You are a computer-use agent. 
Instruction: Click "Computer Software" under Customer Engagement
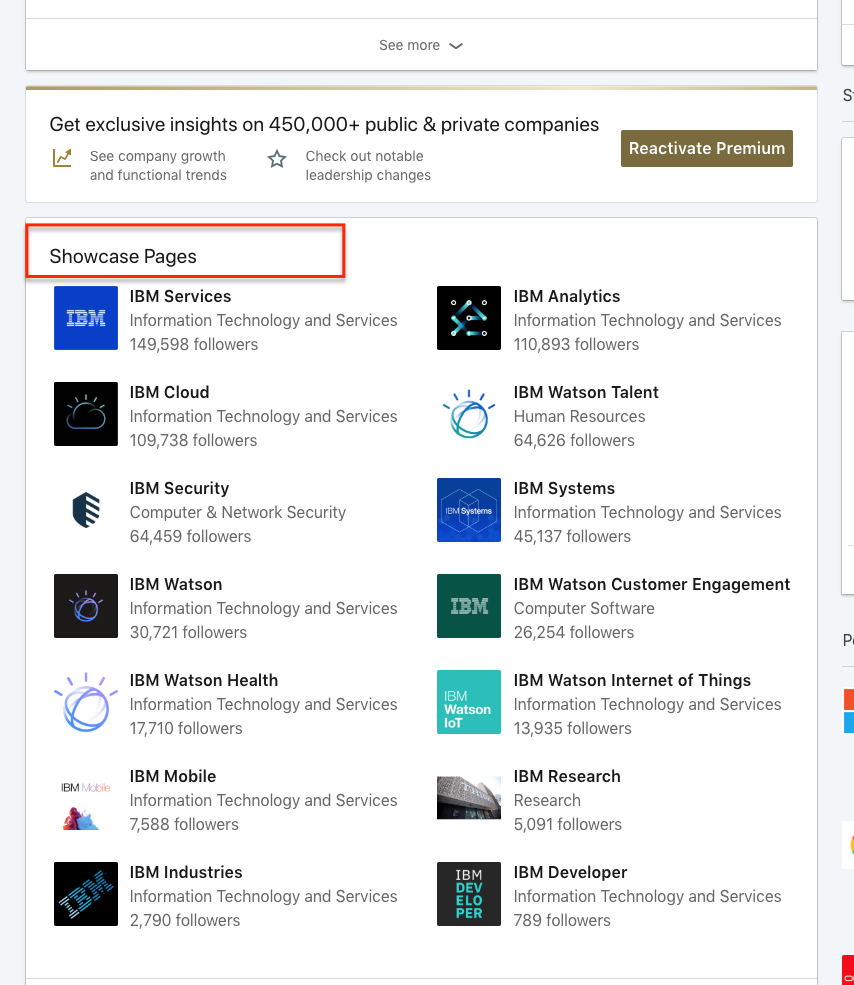(584, 609)
